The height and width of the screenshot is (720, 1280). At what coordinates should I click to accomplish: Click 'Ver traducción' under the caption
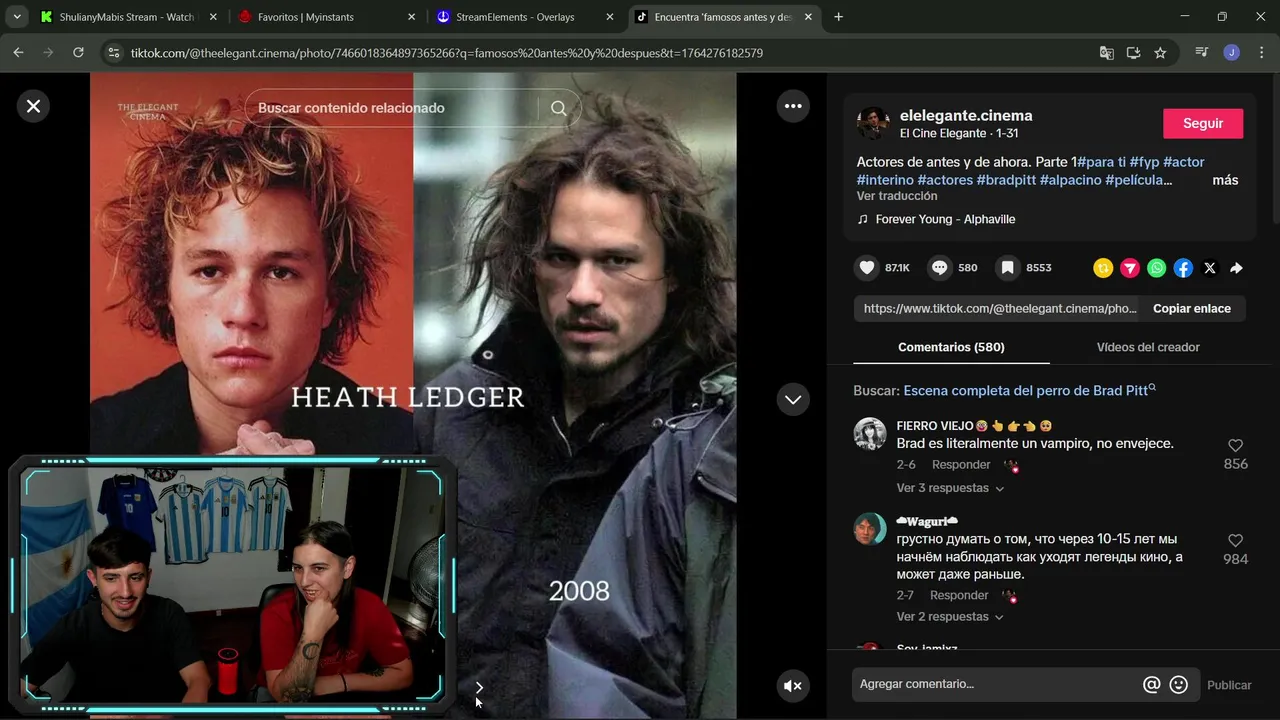pos(897,196)
